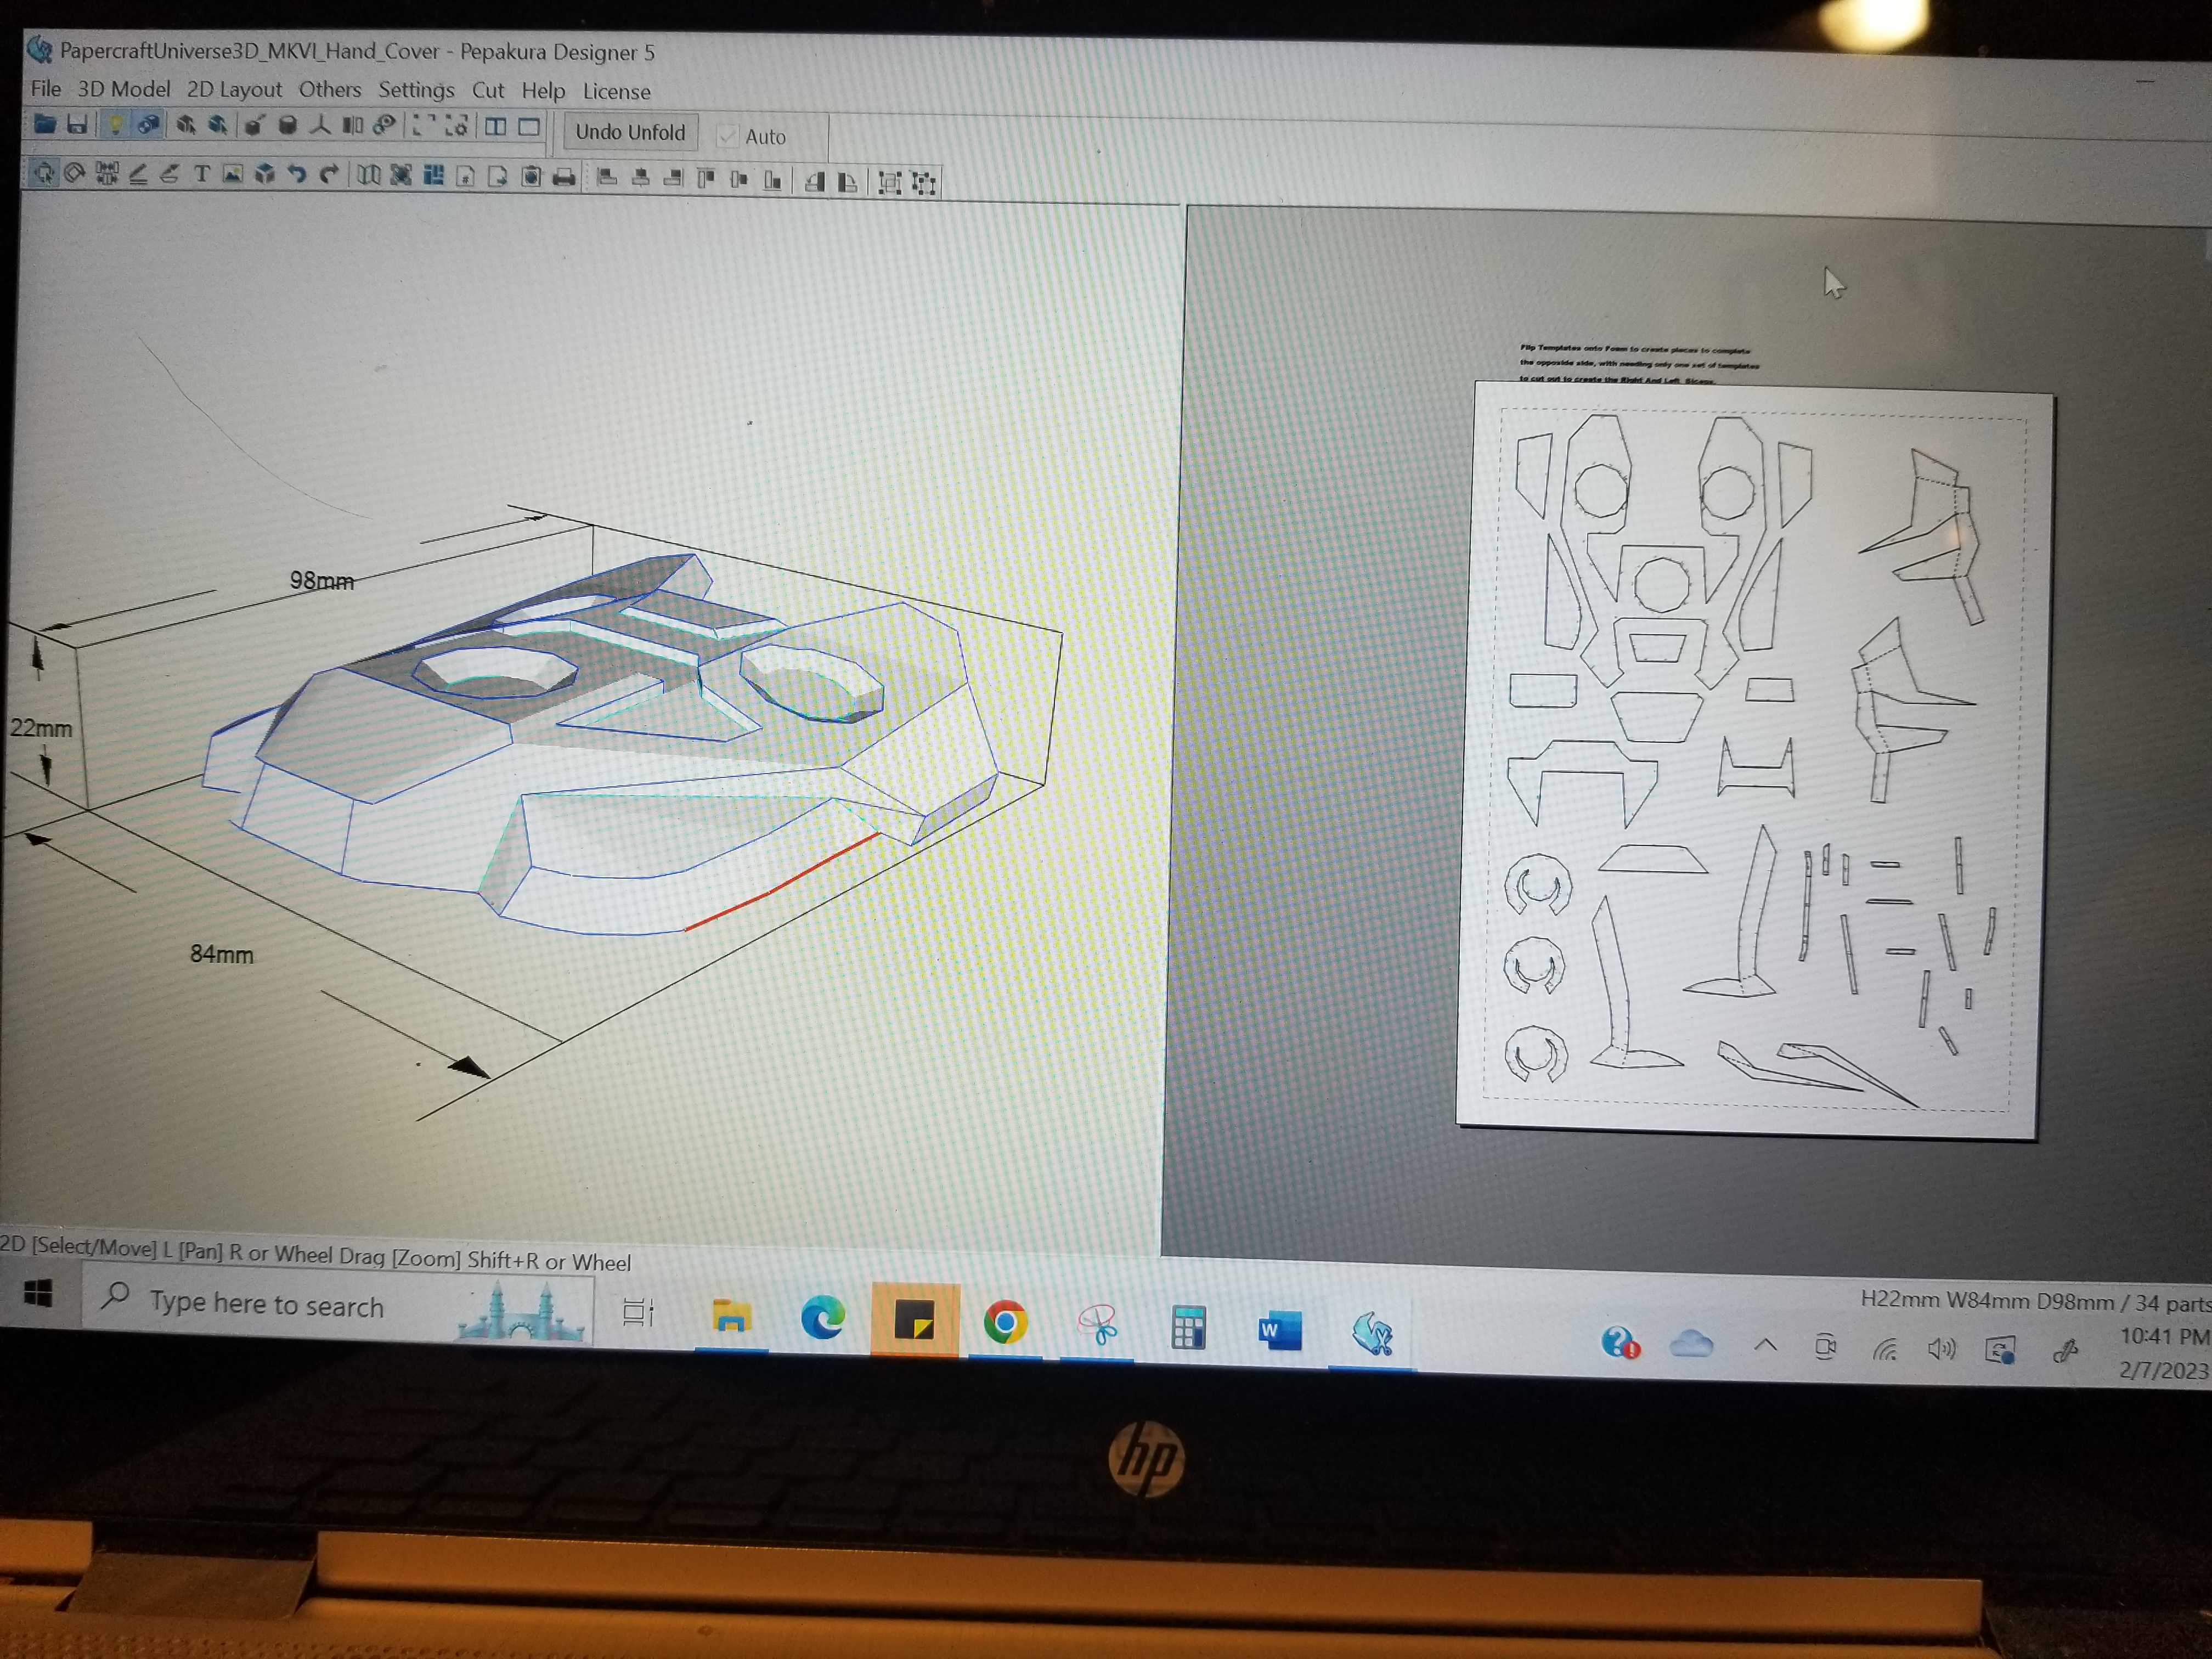Viewport: 2212px width, 1659px height.
Task: Open Task View from taskbar
Action: [x=638, y=1313]
